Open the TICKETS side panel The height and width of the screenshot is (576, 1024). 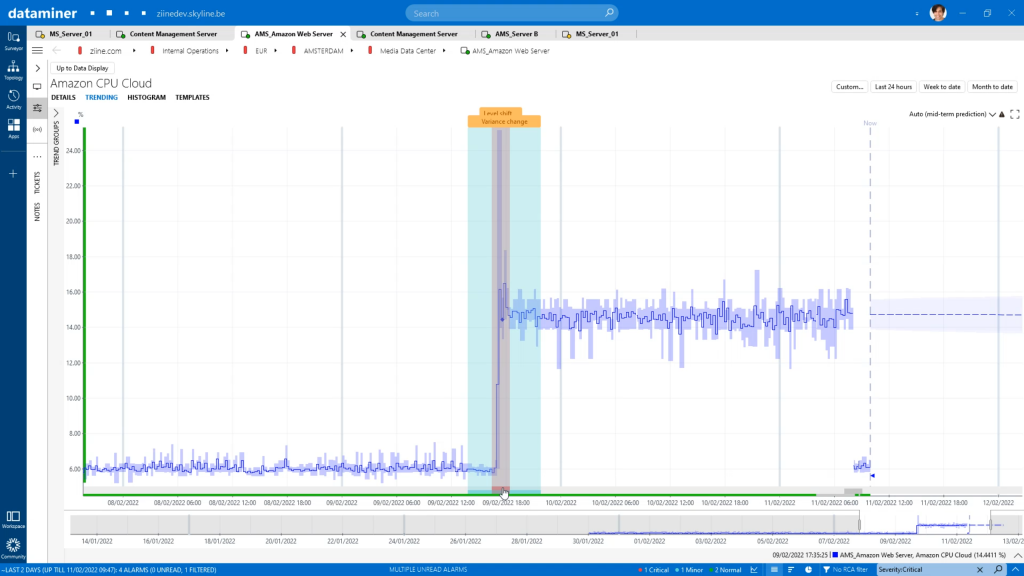pyautogui.click(x=37, y=183)
